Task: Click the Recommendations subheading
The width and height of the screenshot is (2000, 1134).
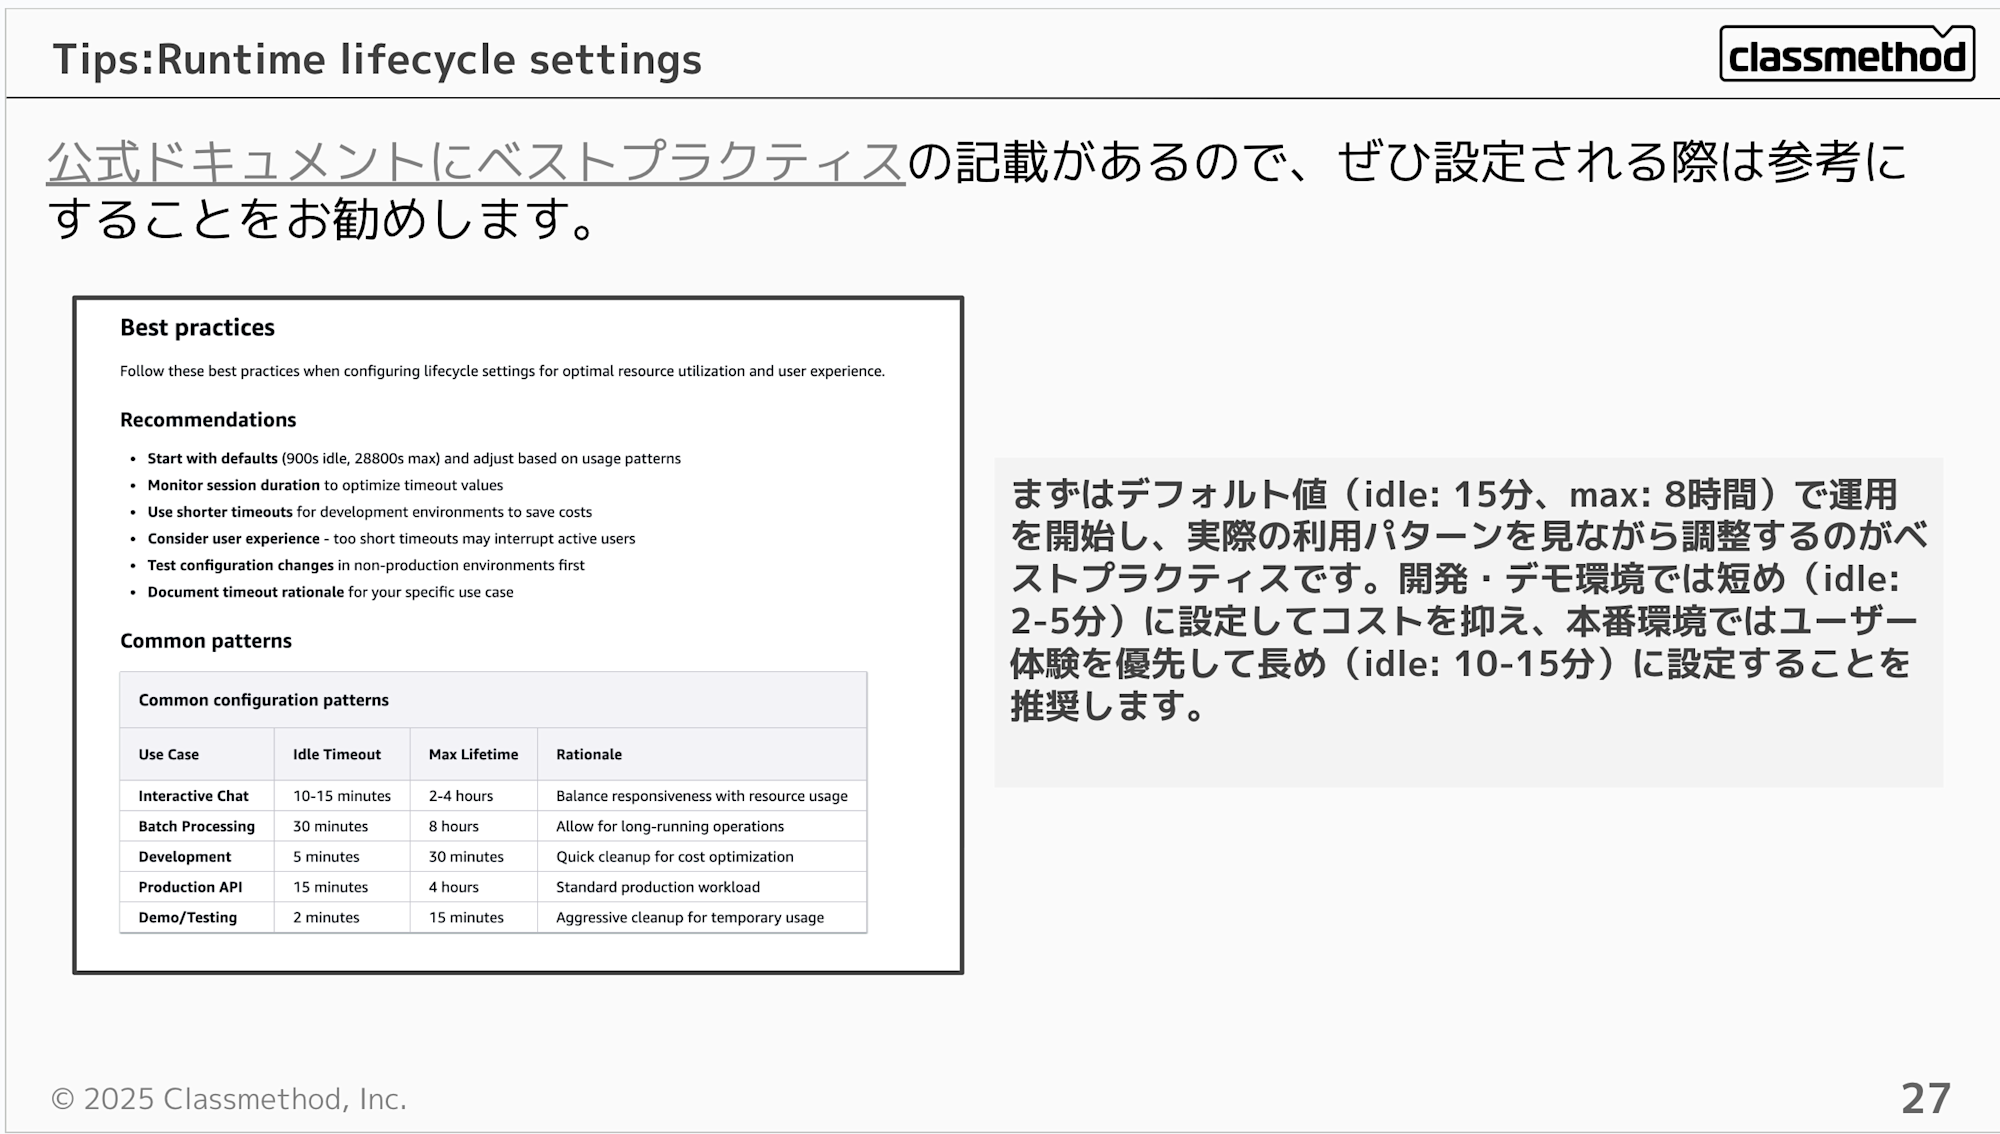Action: pos(208,420)
